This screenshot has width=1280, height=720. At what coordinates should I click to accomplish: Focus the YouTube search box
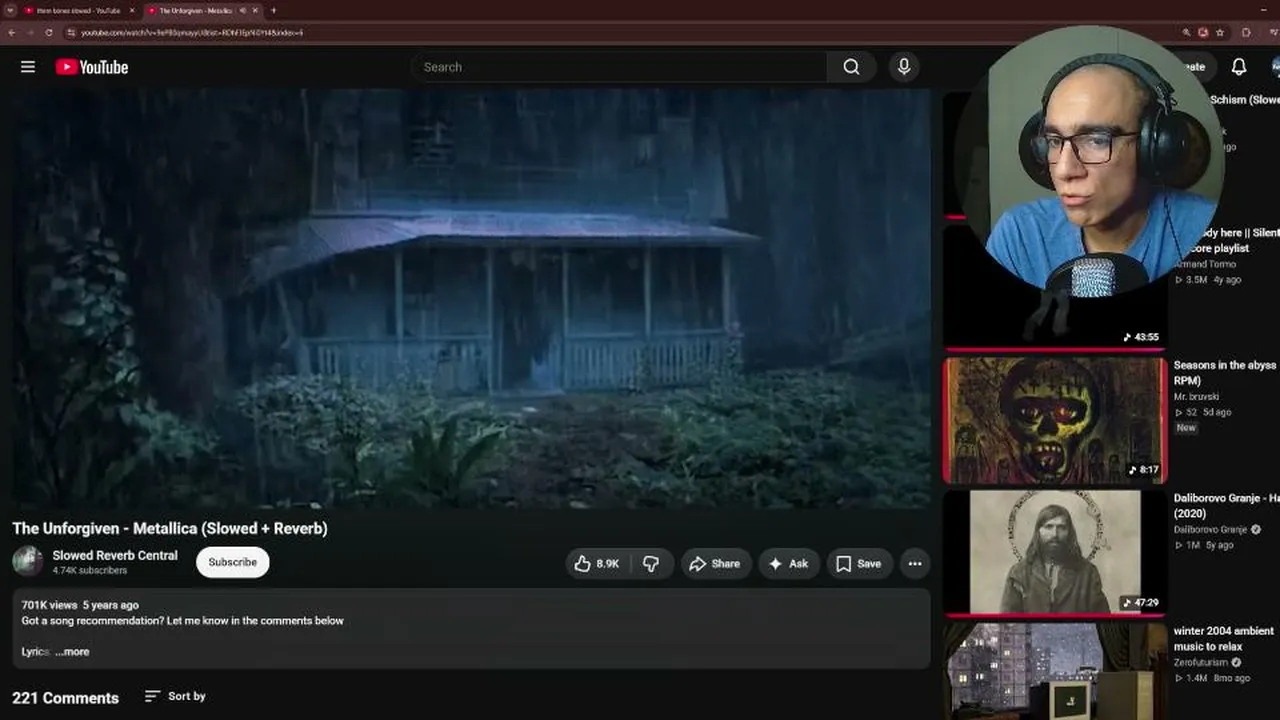[618, 67]
